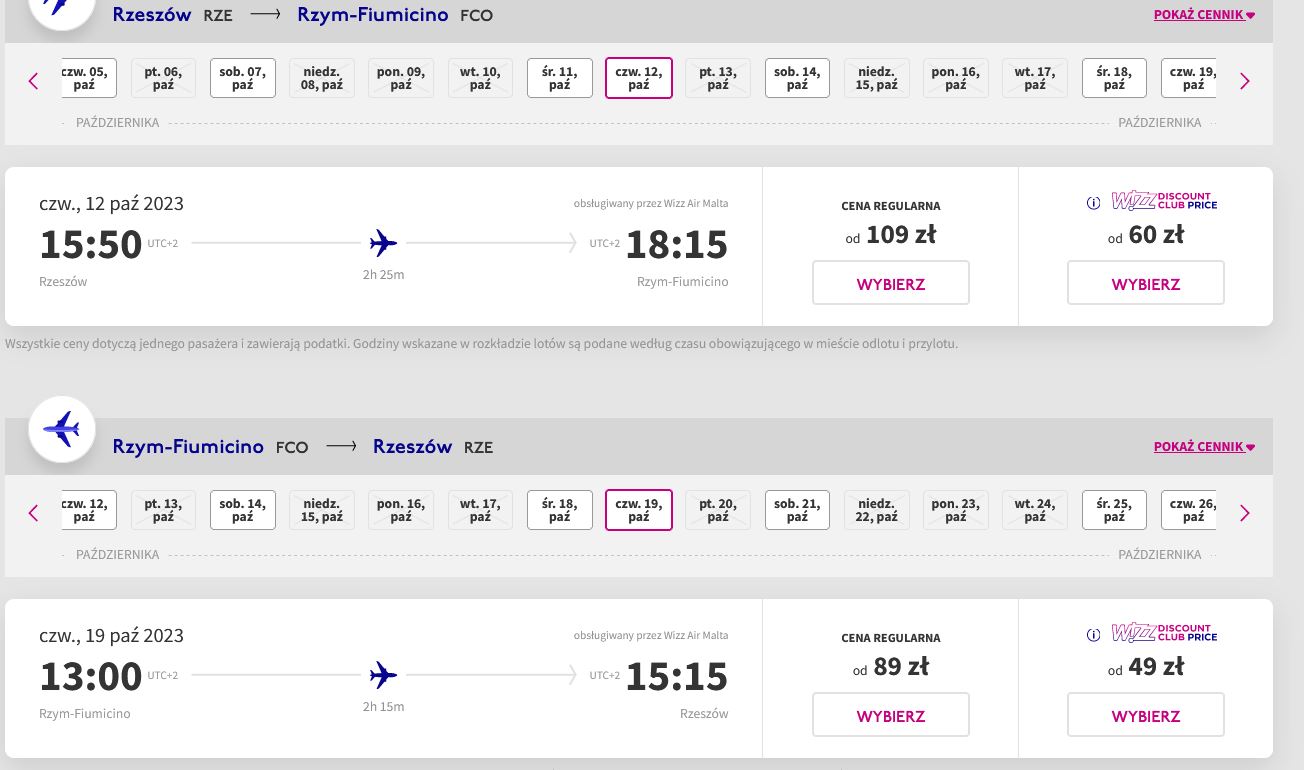Expand return flight Pokaż cennik price list

point(1204,447)
